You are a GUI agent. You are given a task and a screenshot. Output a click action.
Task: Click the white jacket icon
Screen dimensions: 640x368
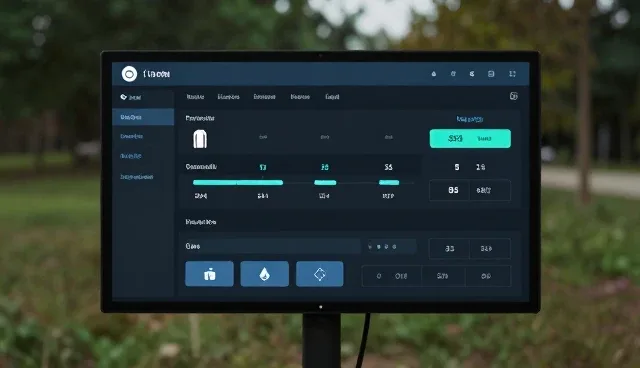pyautogui.click(x=200, y=139)
